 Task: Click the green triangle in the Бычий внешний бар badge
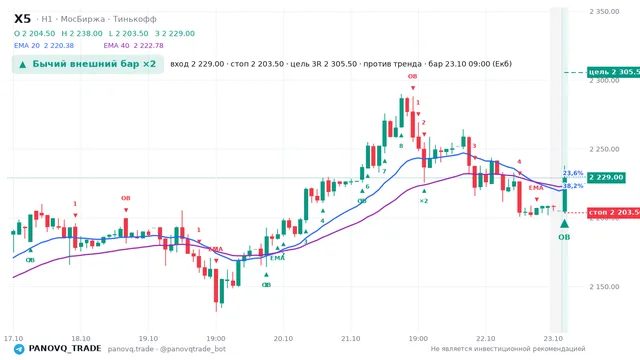point(23,64)
